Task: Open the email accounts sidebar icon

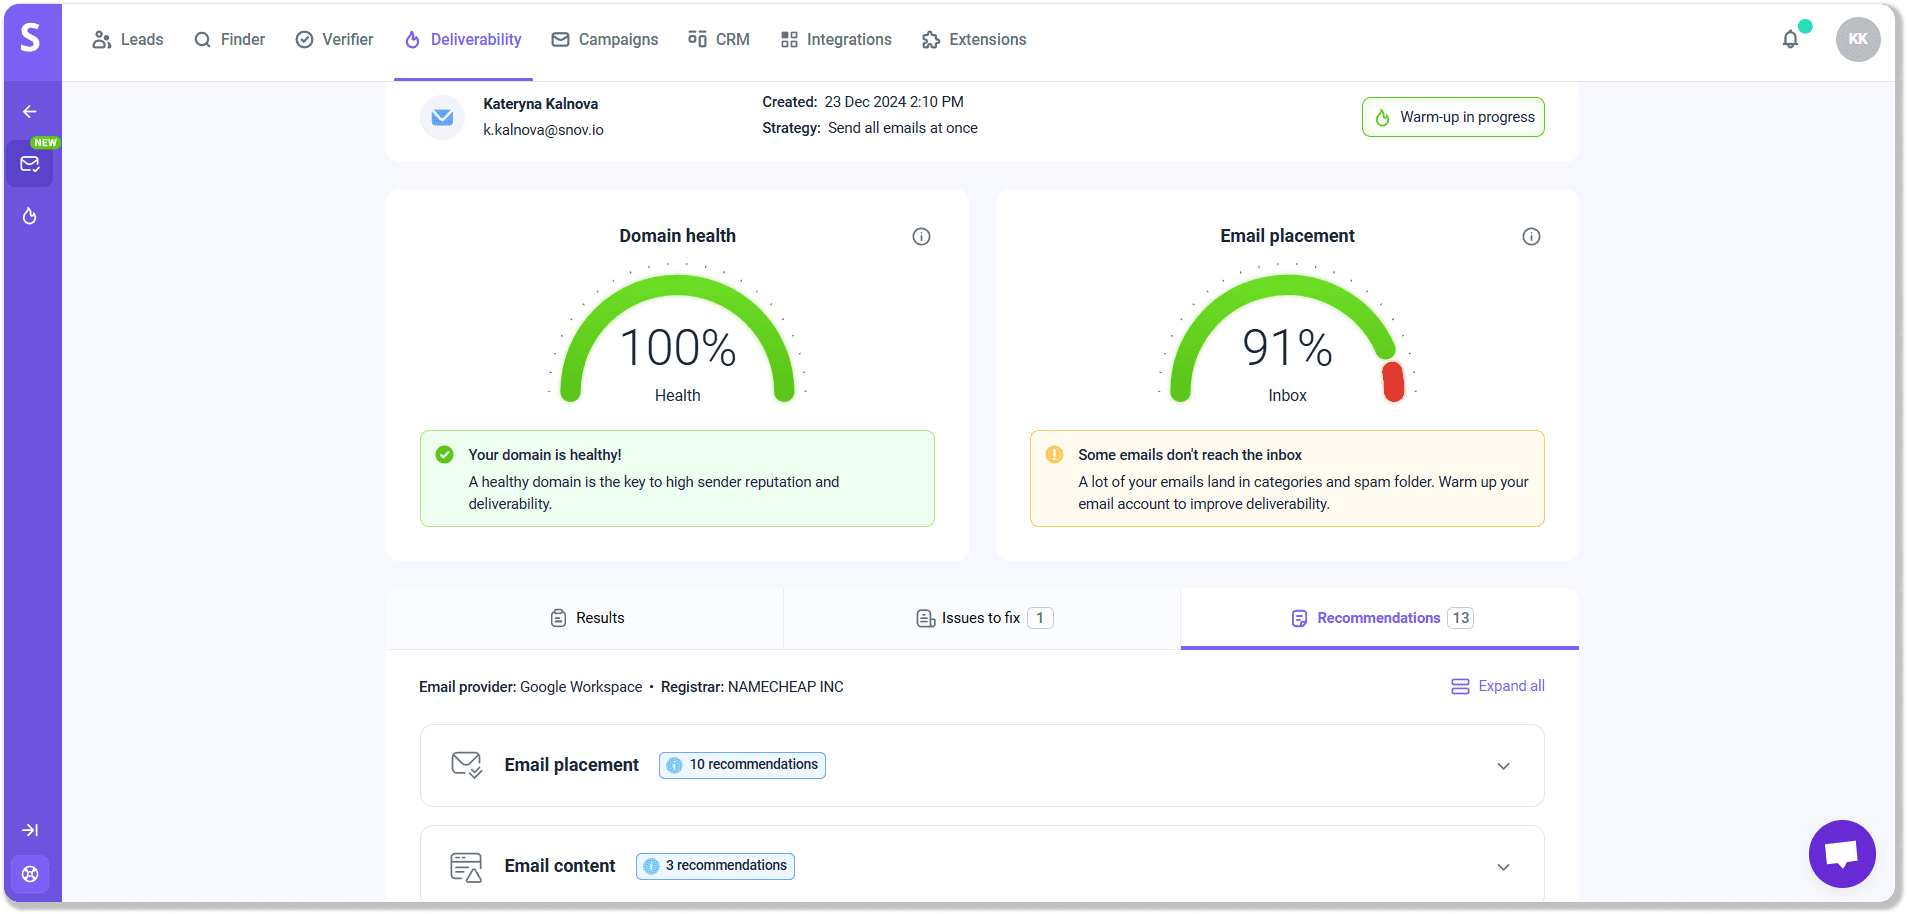Action: (30, 164)
